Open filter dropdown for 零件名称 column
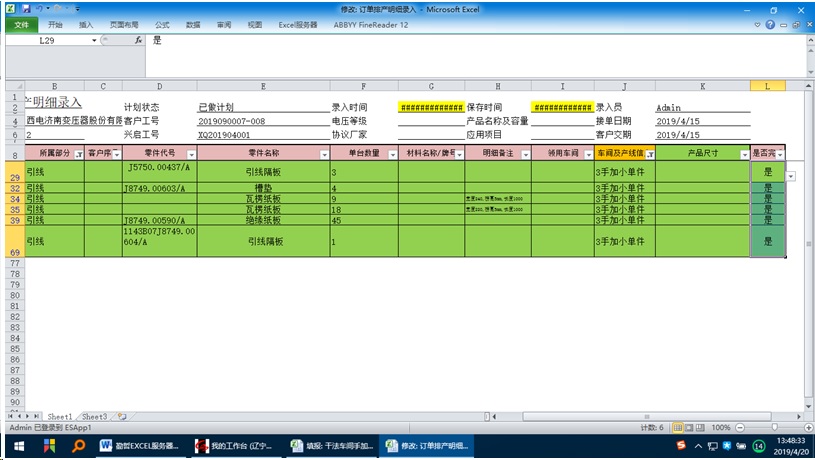This screenshot has width=815, height=460. pyautogui.click(x=324, y=155)
